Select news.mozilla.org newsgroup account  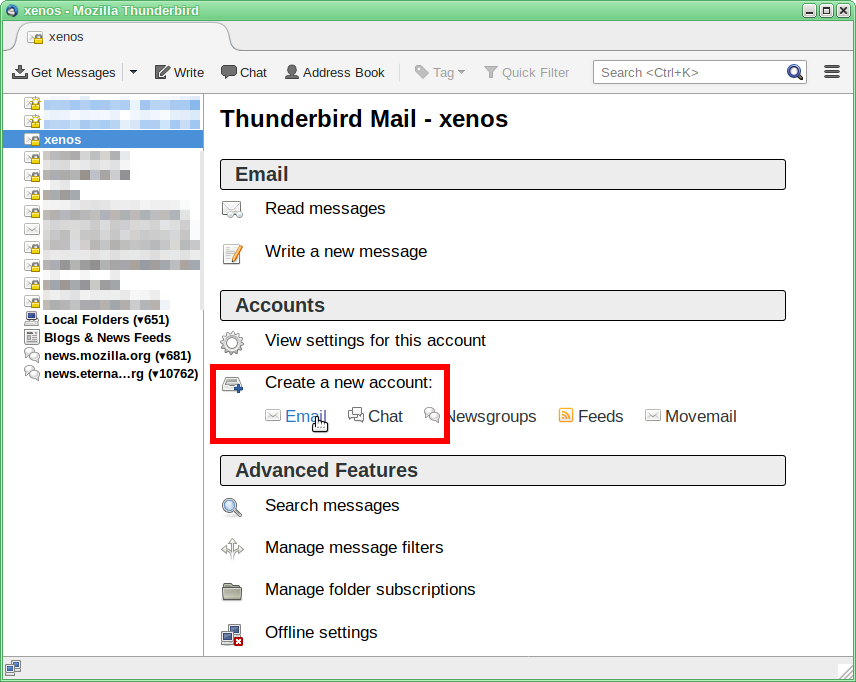click(117, 355)
